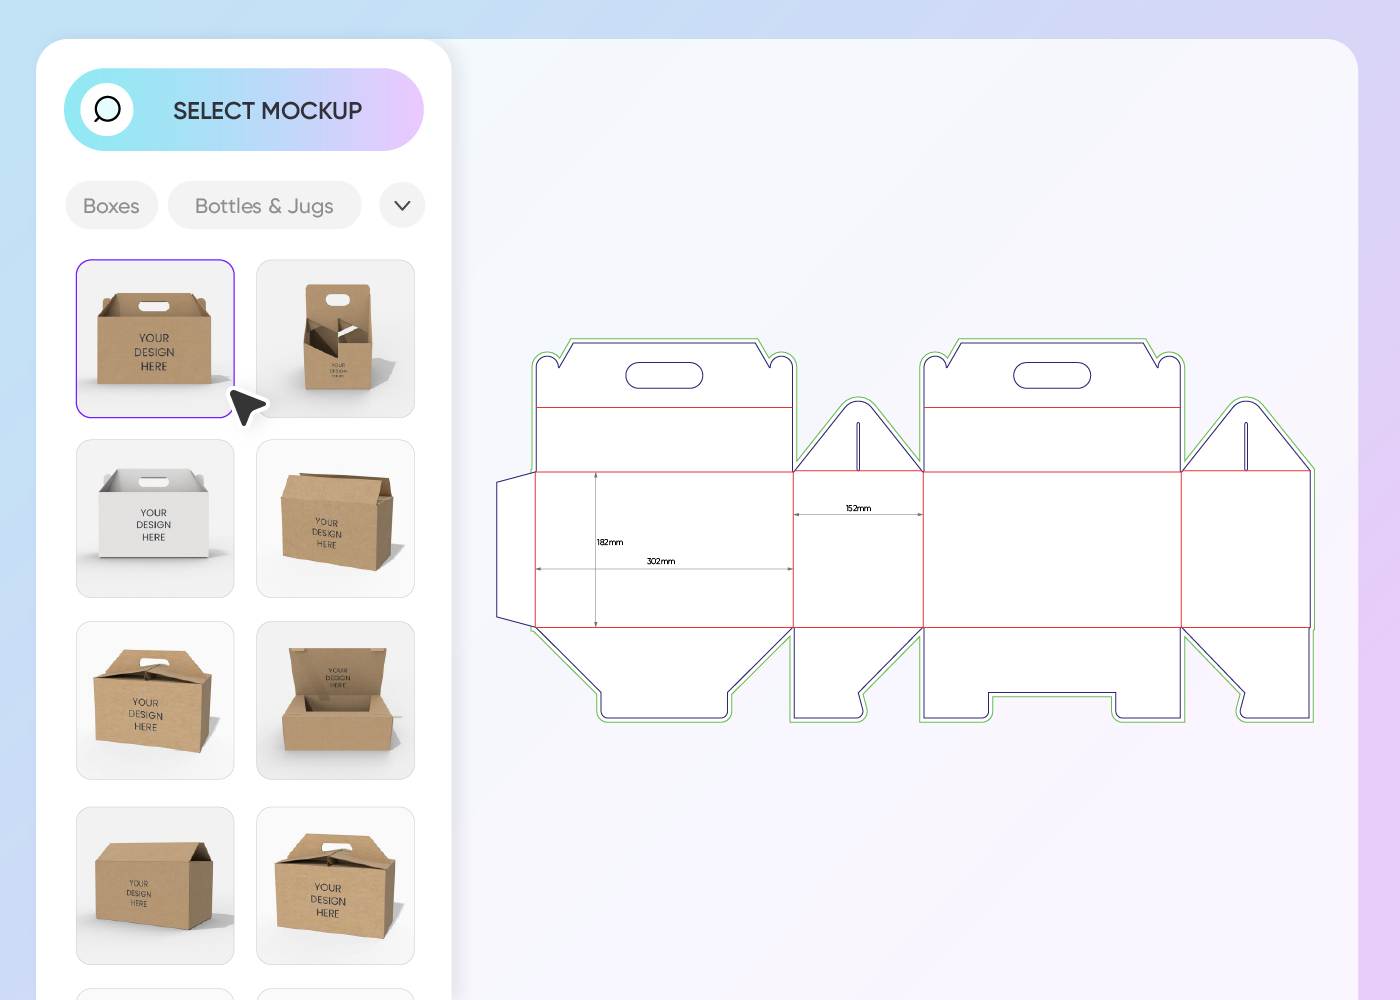Choose the closed rectangular box mockup
The image size is (1400, 1000).
click(x=155, y=885)
